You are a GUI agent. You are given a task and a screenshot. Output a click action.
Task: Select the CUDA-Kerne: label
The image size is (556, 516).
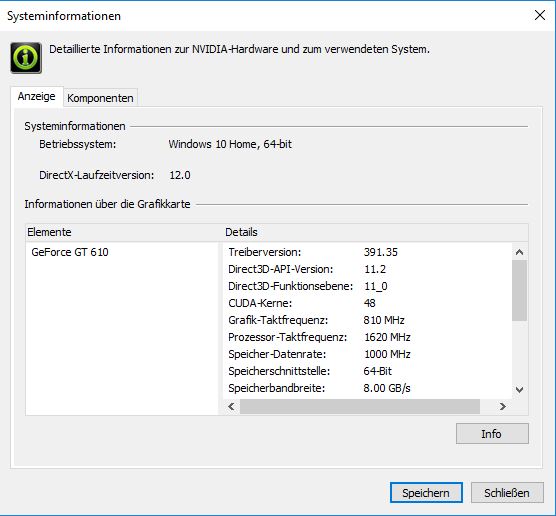coord(260,303)
